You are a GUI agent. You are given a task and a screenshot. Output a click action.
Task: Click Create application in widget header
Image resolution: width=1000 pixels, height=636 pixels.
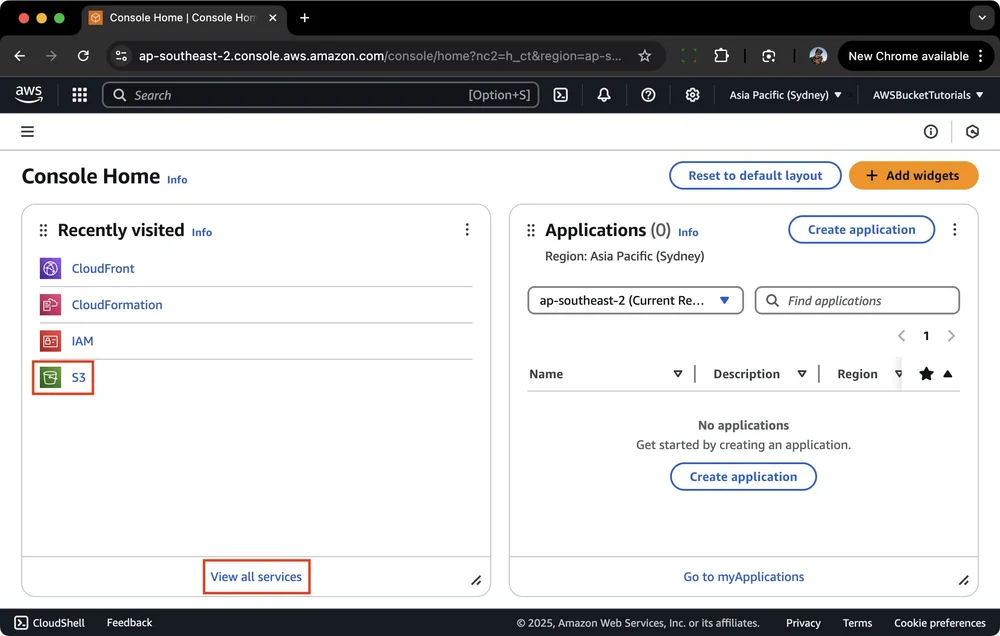click(861, 230)
